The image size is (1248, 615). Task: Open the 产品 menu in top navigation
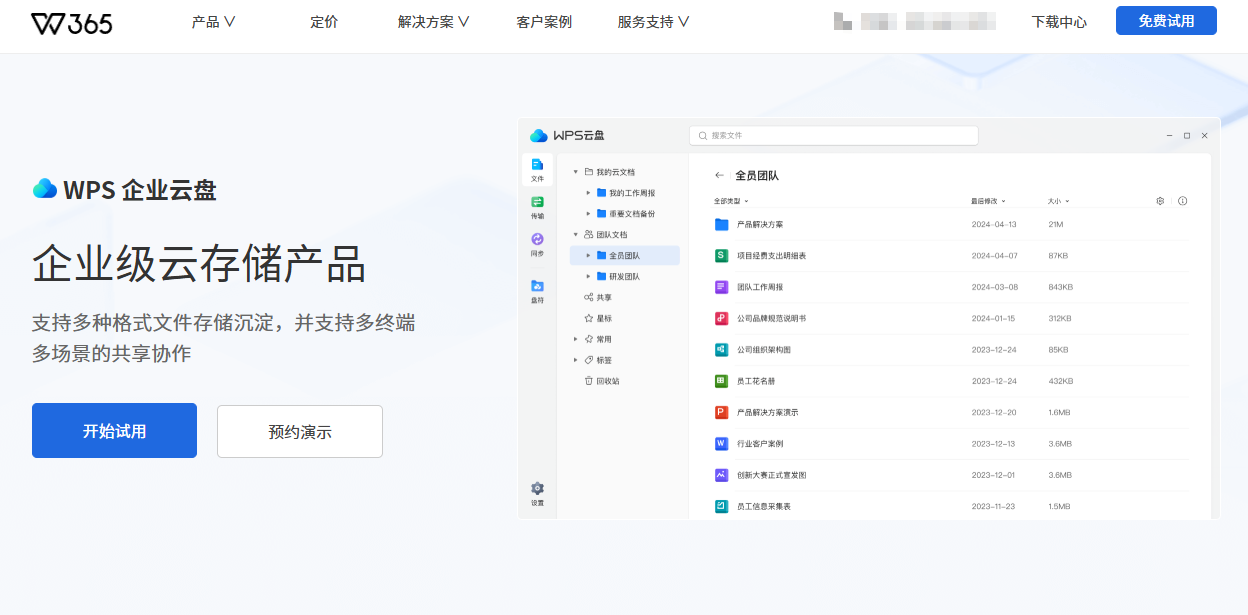pos(214,22)
